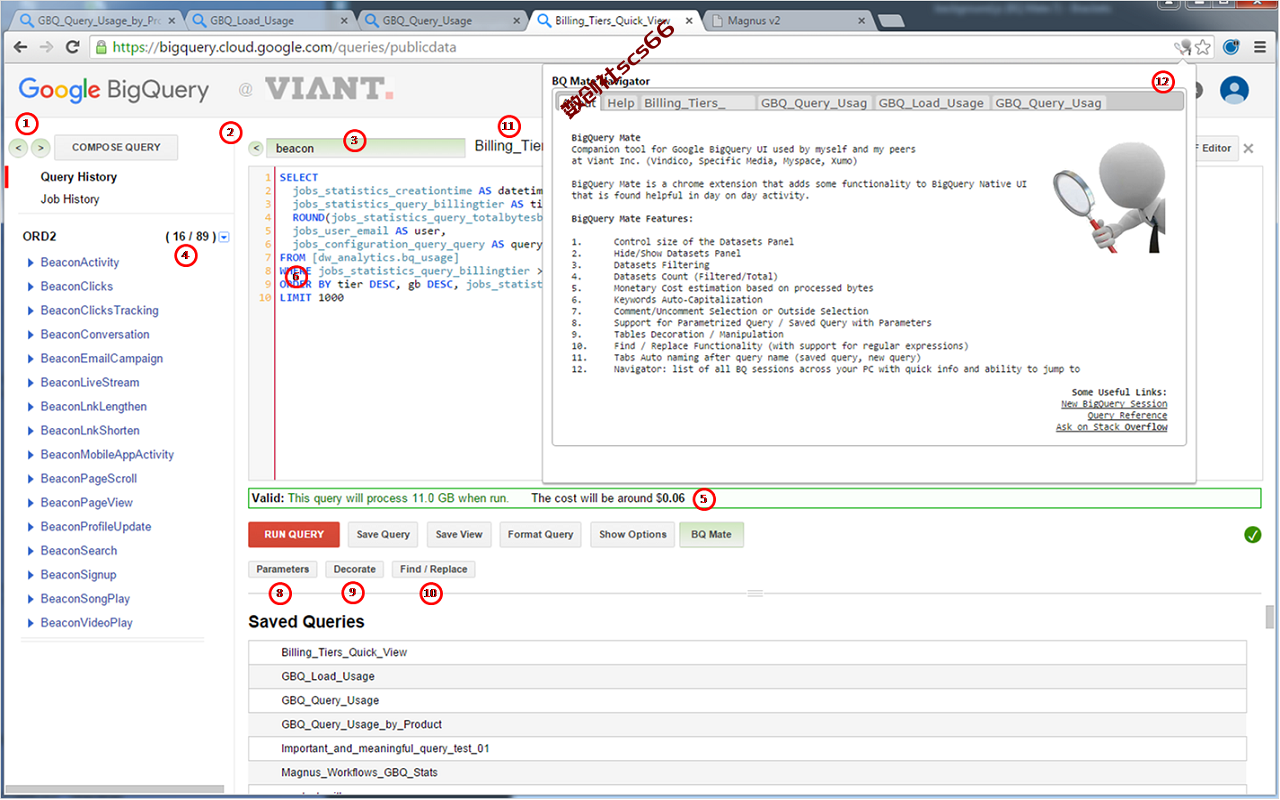The image size is (1280, 800).
Task: Click the RUN QUERY button
Action: pos(294,535)
